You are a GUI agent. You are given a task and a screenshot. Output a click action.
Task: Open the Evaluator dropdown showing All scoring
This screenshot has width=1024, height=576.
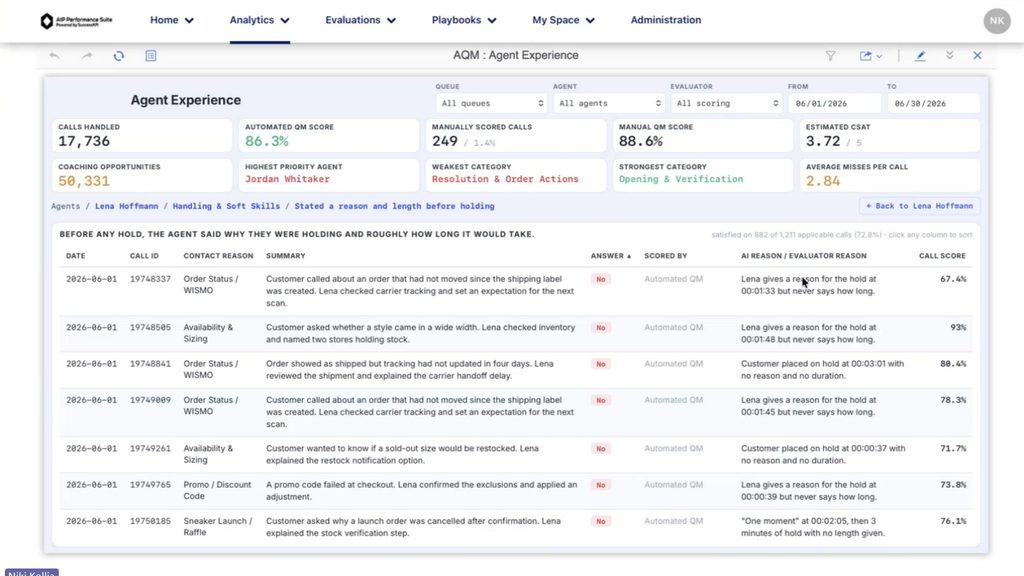coord(727,103)
